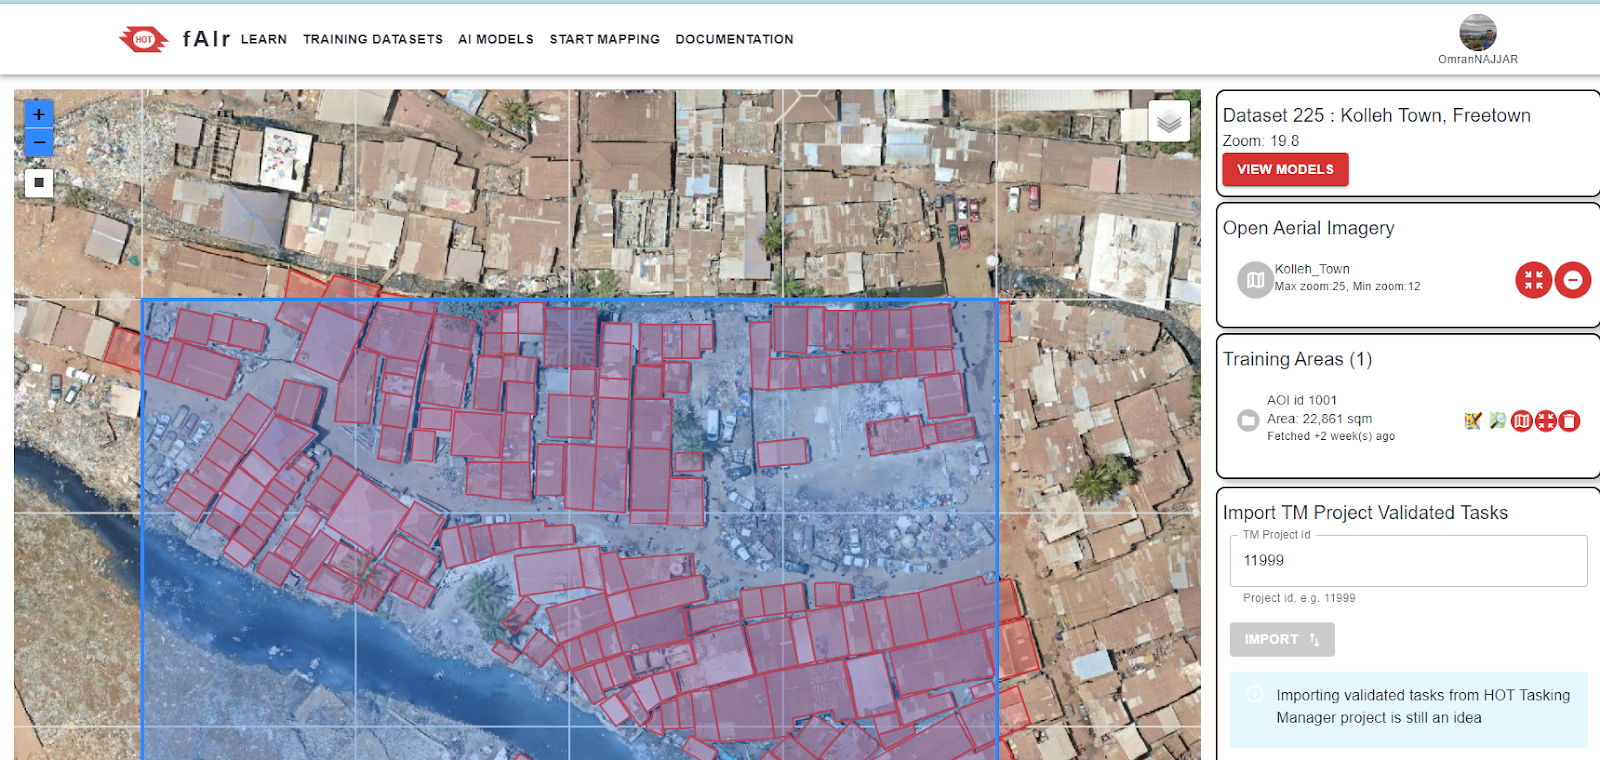1600x760 pixels.
Task: Focus the TM Project Id field
Action: [1408, 561]
